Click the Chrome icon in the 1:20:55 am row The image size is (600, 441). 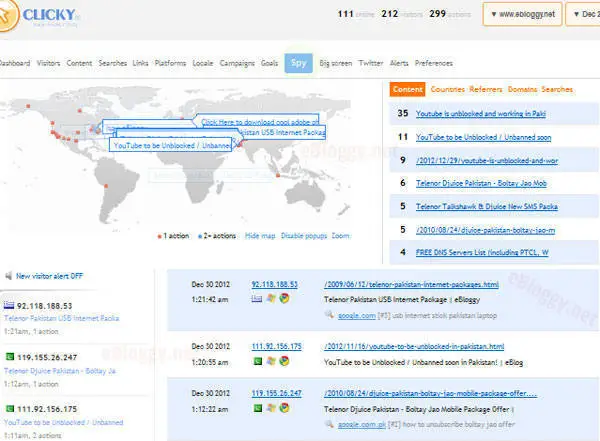click(284, 361)
